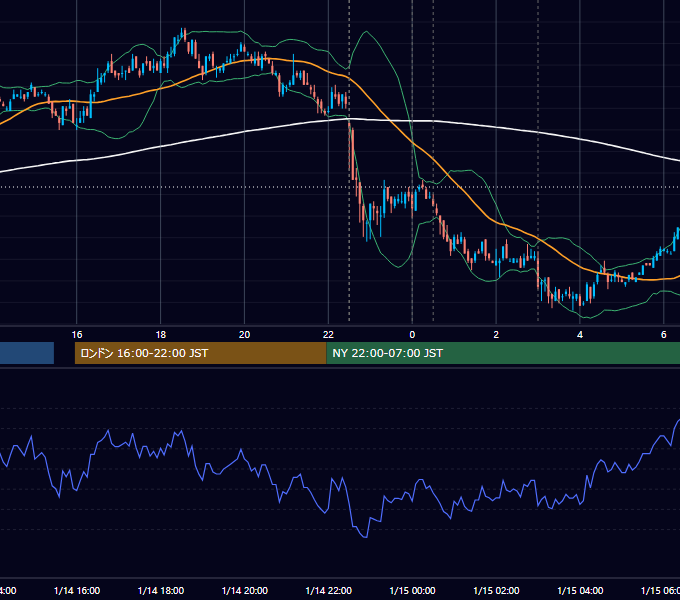Click the lowest trough of the blue oscillator line
Image resolution: width=680 pixels, height=600 pixels.
[x=365, y=537]
